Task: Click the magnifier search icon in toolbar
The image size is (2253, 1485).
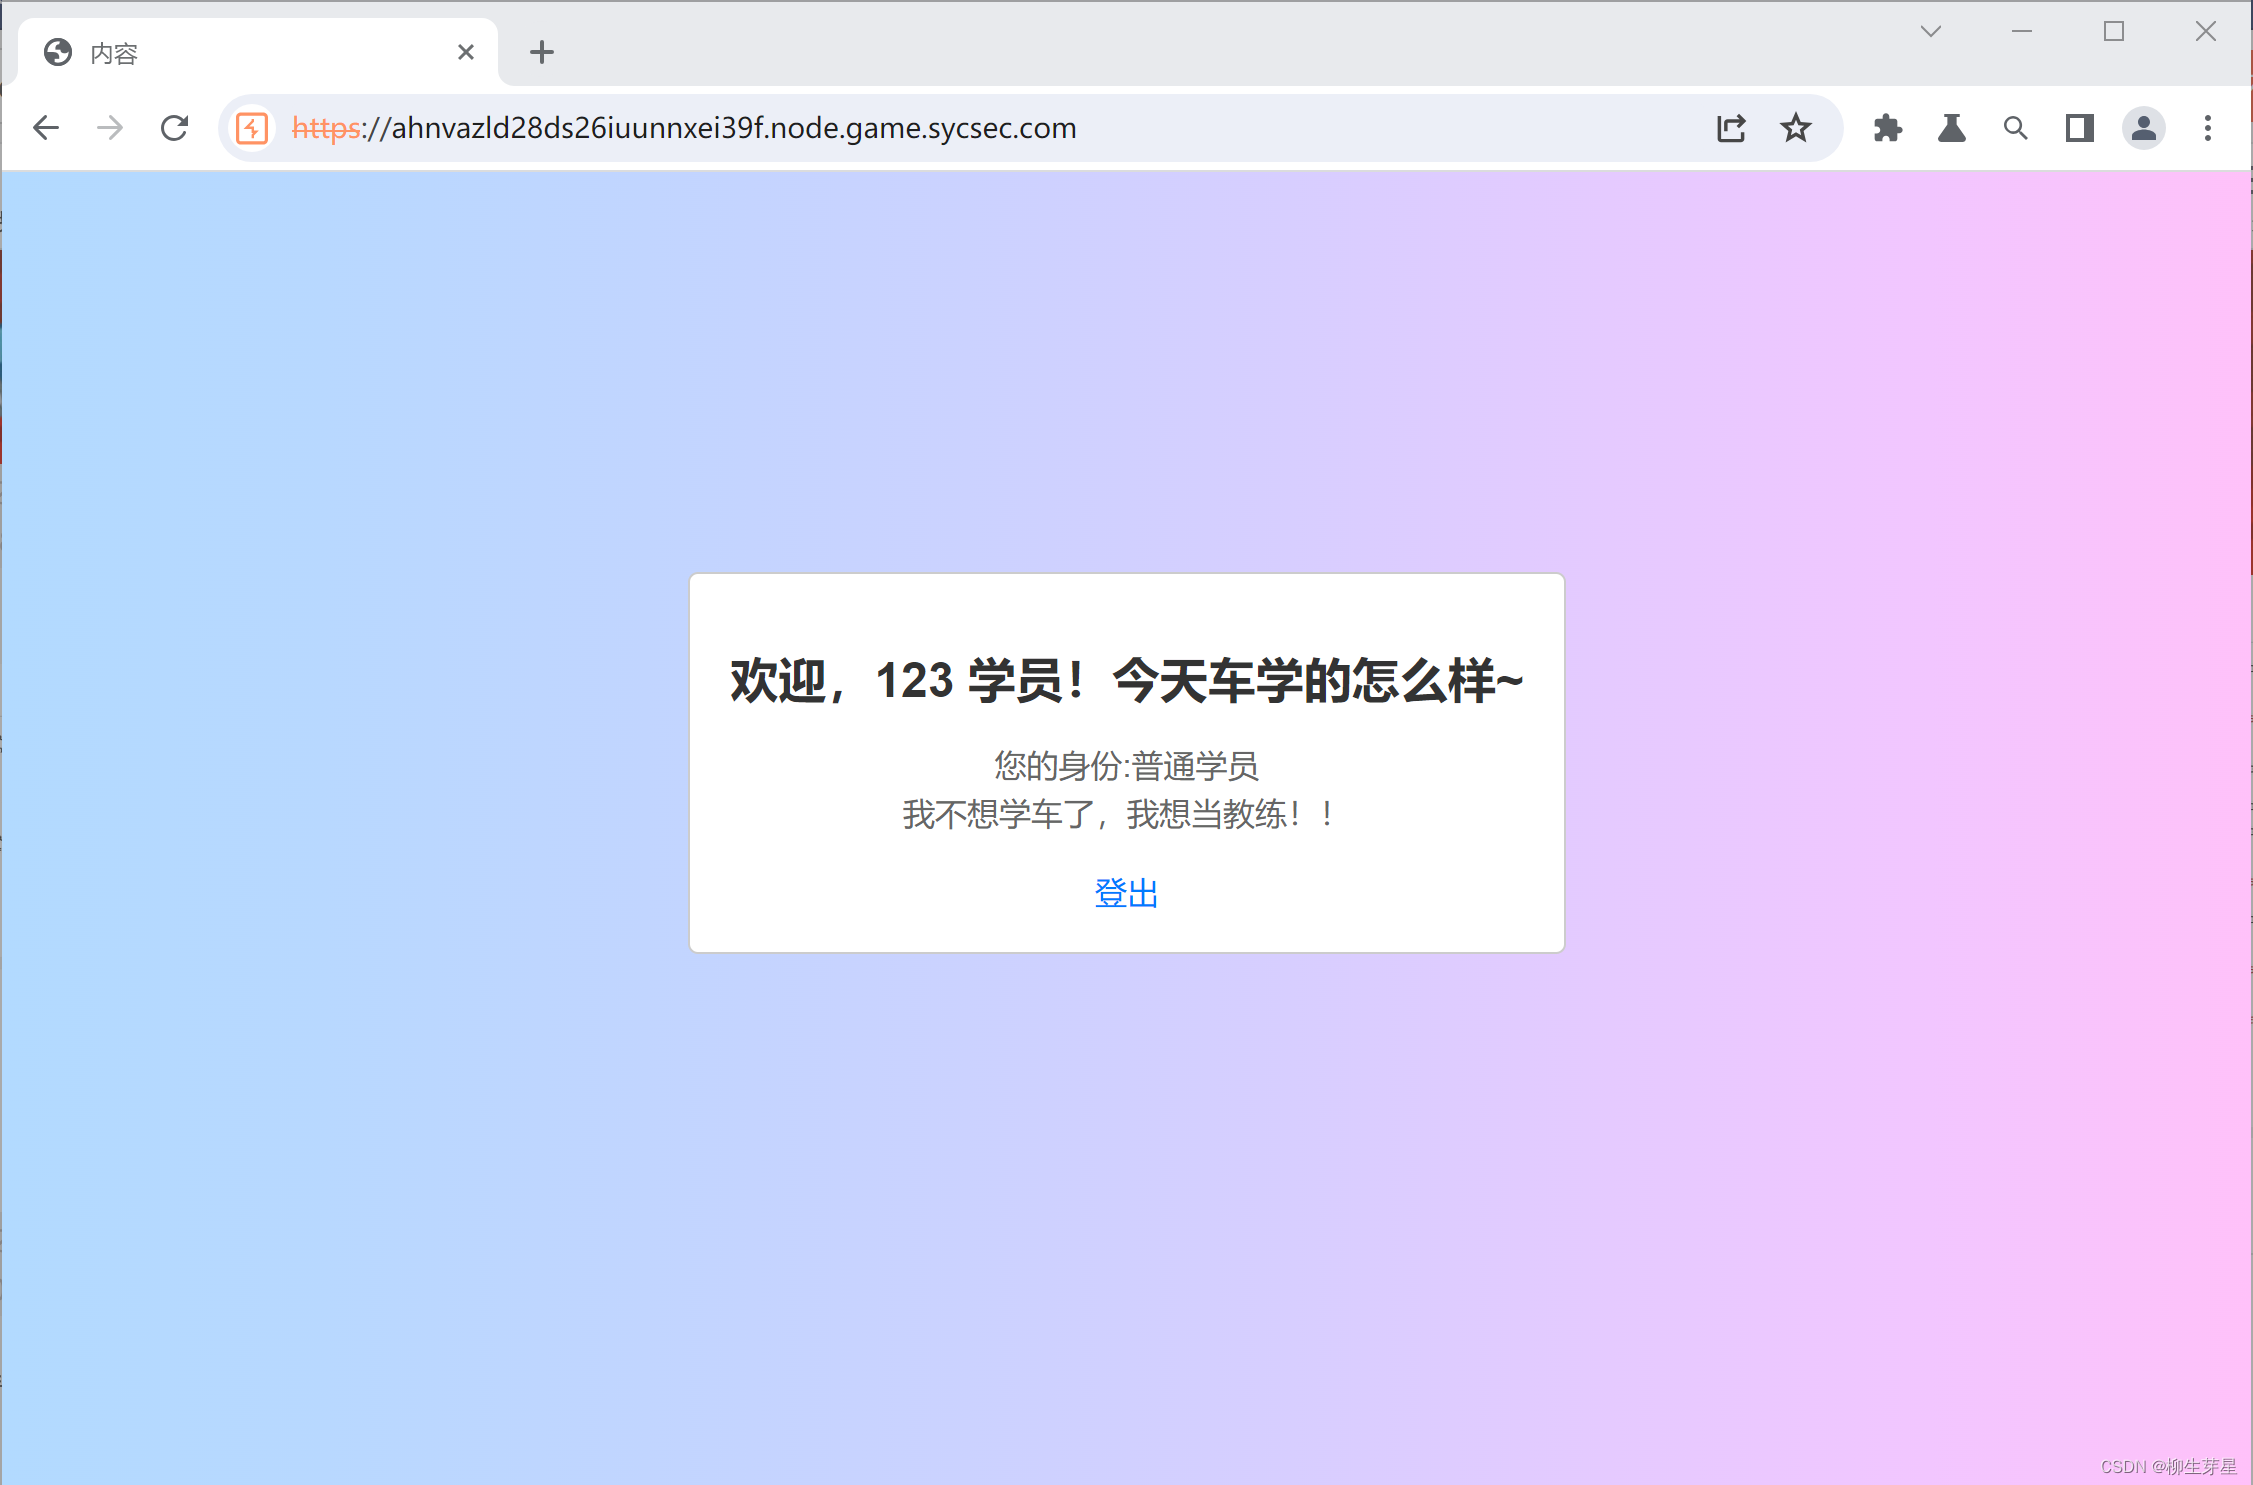Action: tap(2015, 128)
